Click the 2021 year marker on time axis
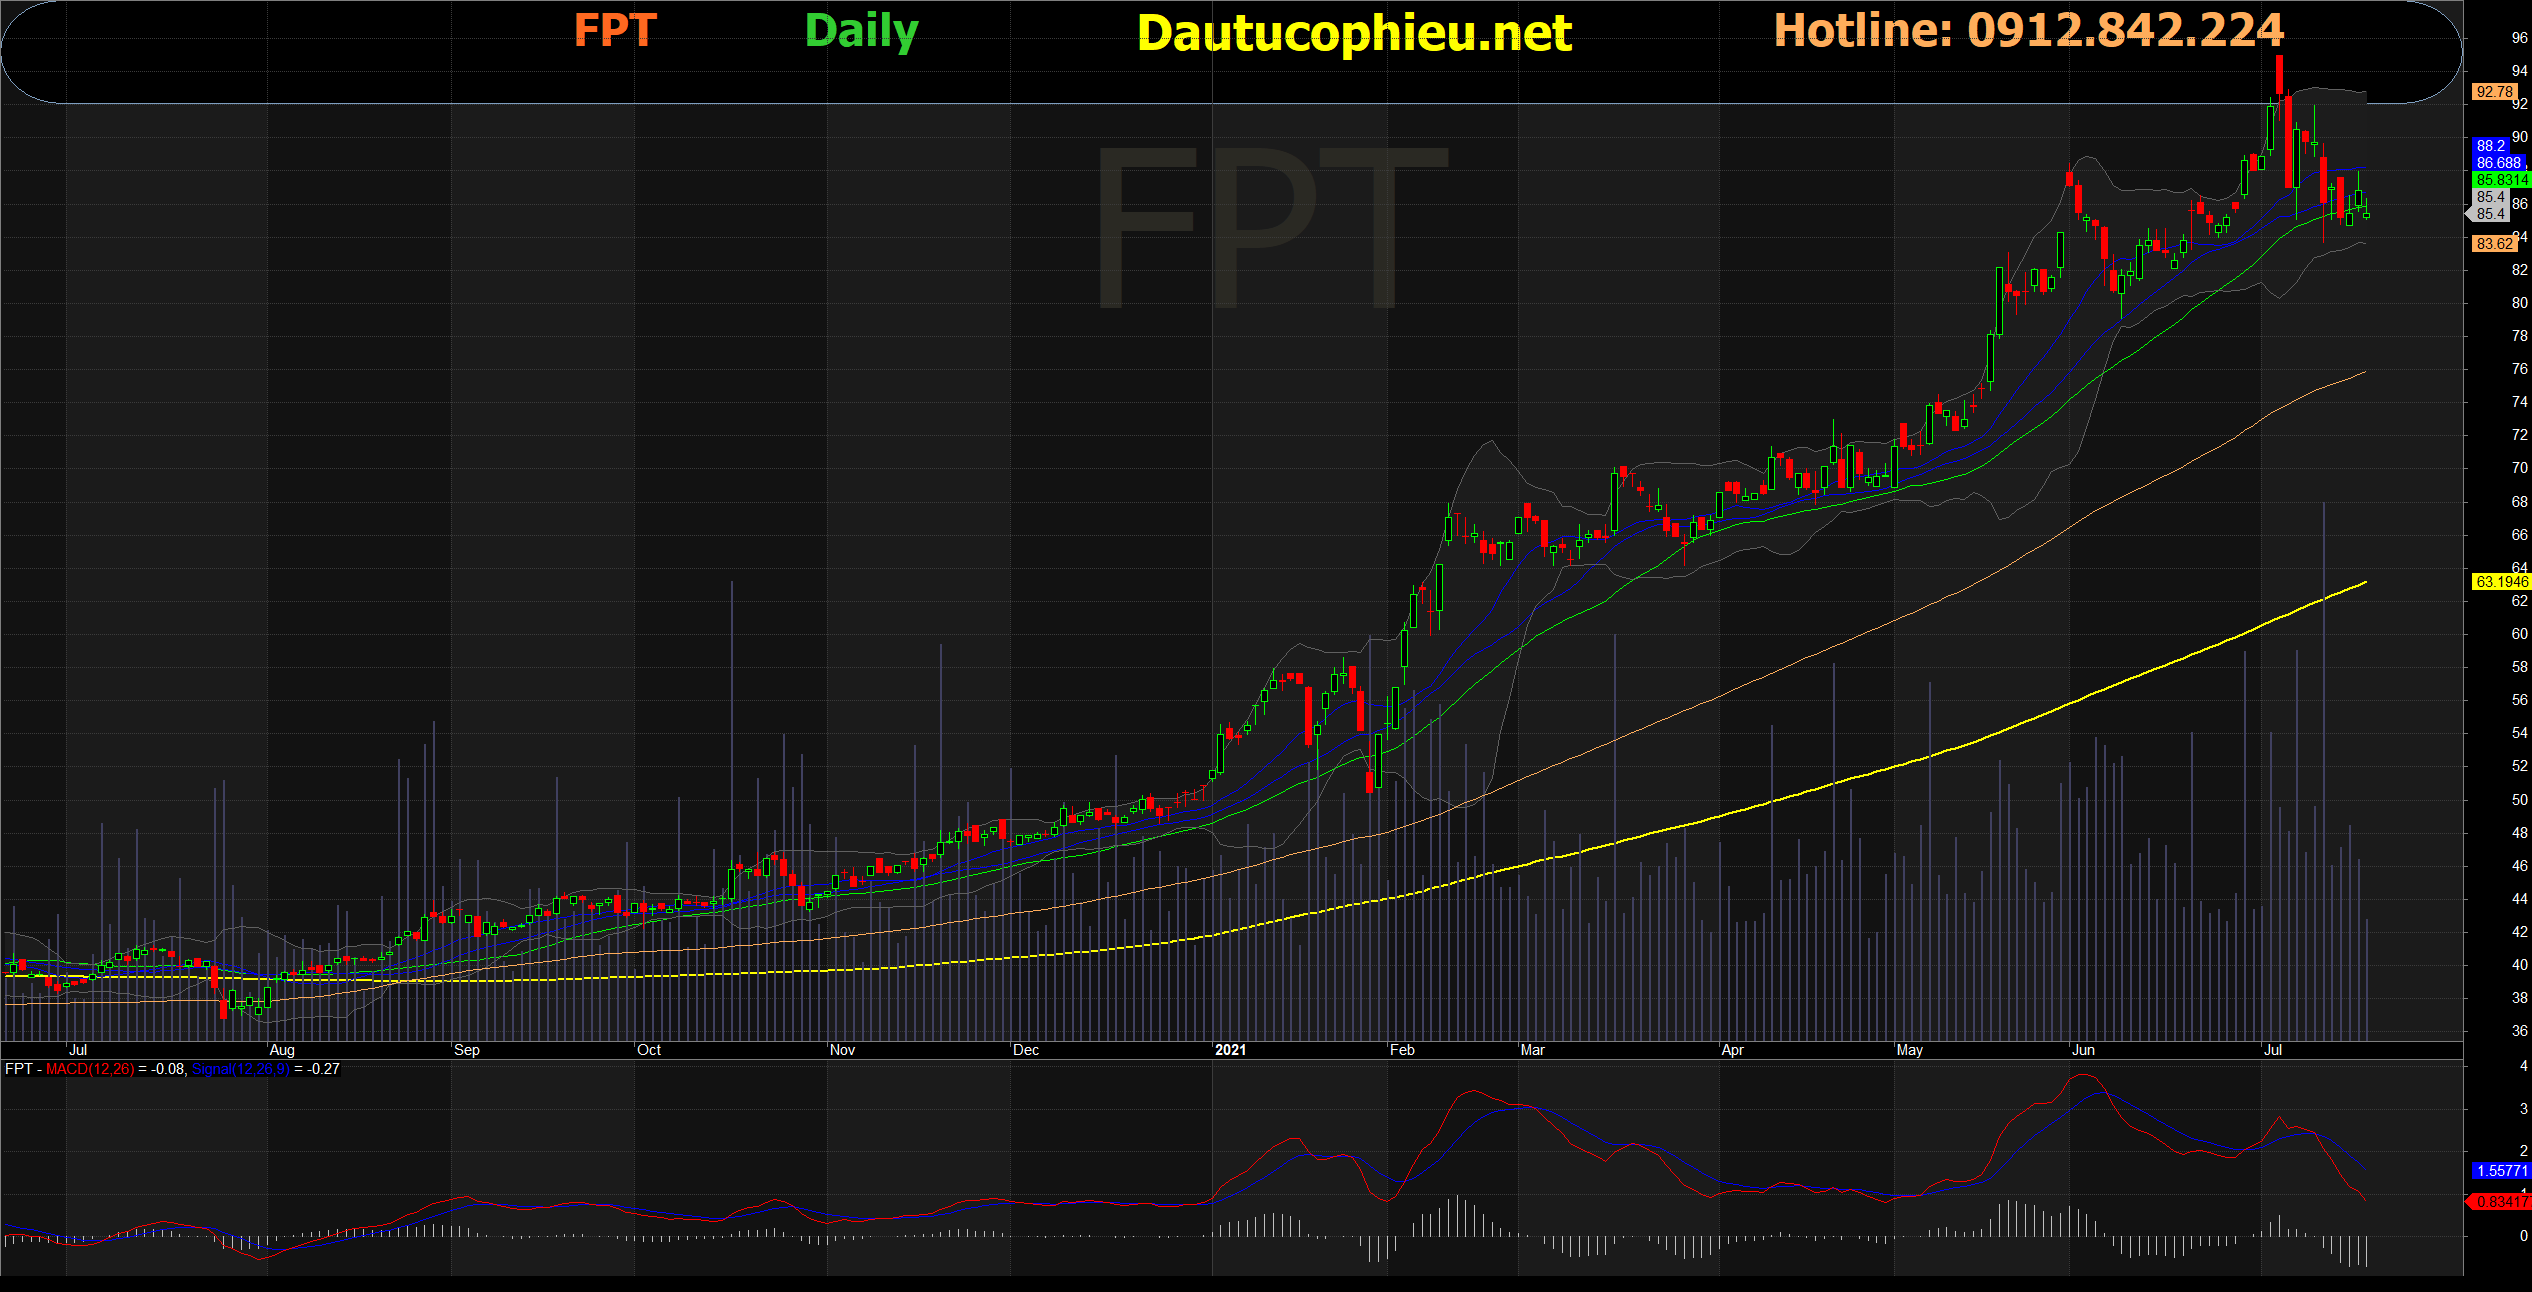 click(x=1230, y=1050)
